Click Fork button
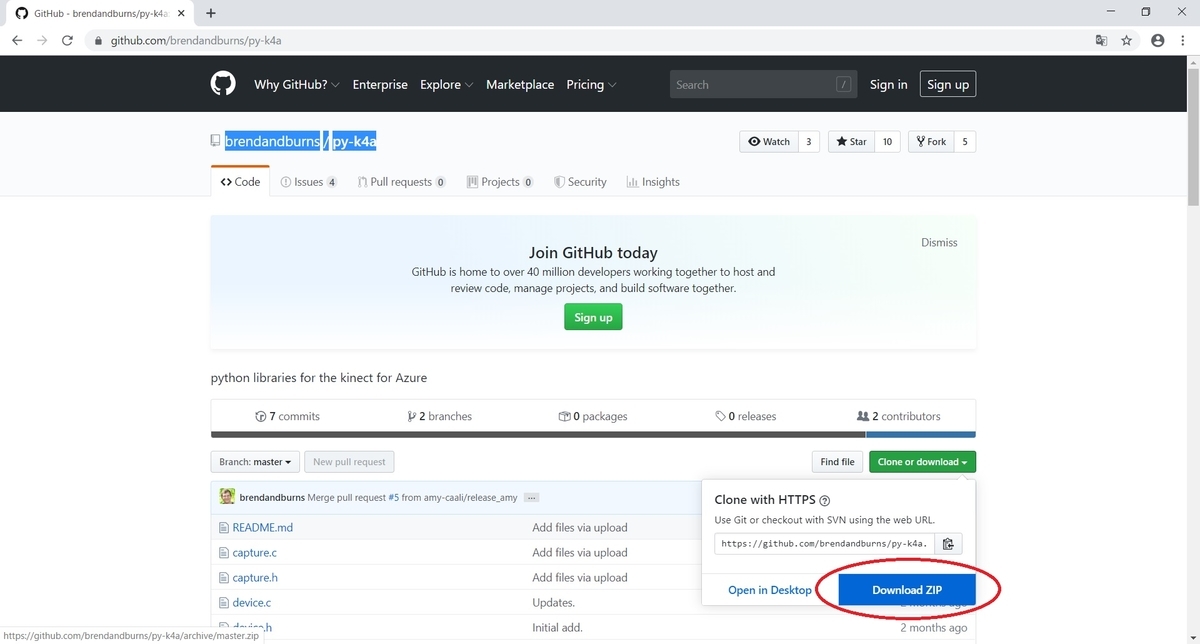 (931, 142)
